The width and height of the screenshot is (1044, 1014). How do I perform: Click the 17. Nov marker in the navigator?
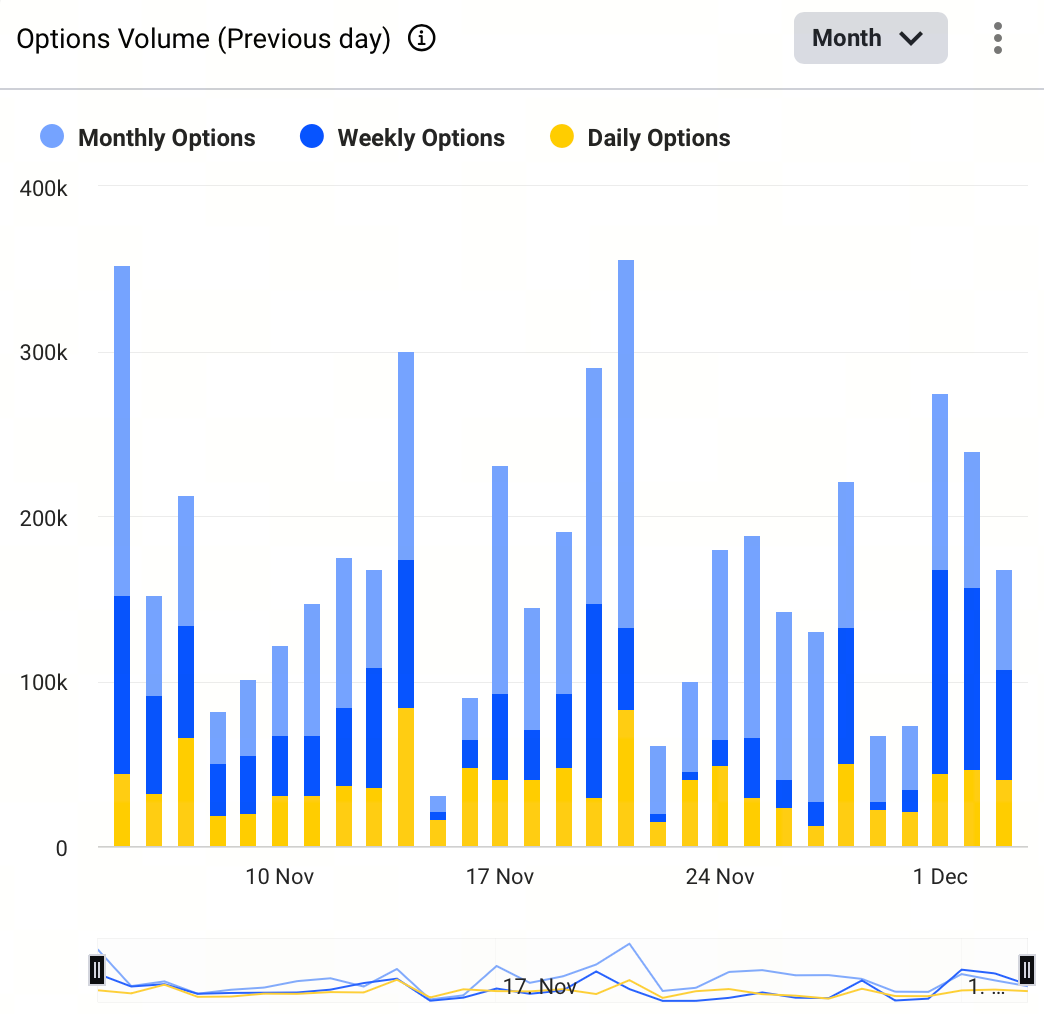click(x=540, y=987)
